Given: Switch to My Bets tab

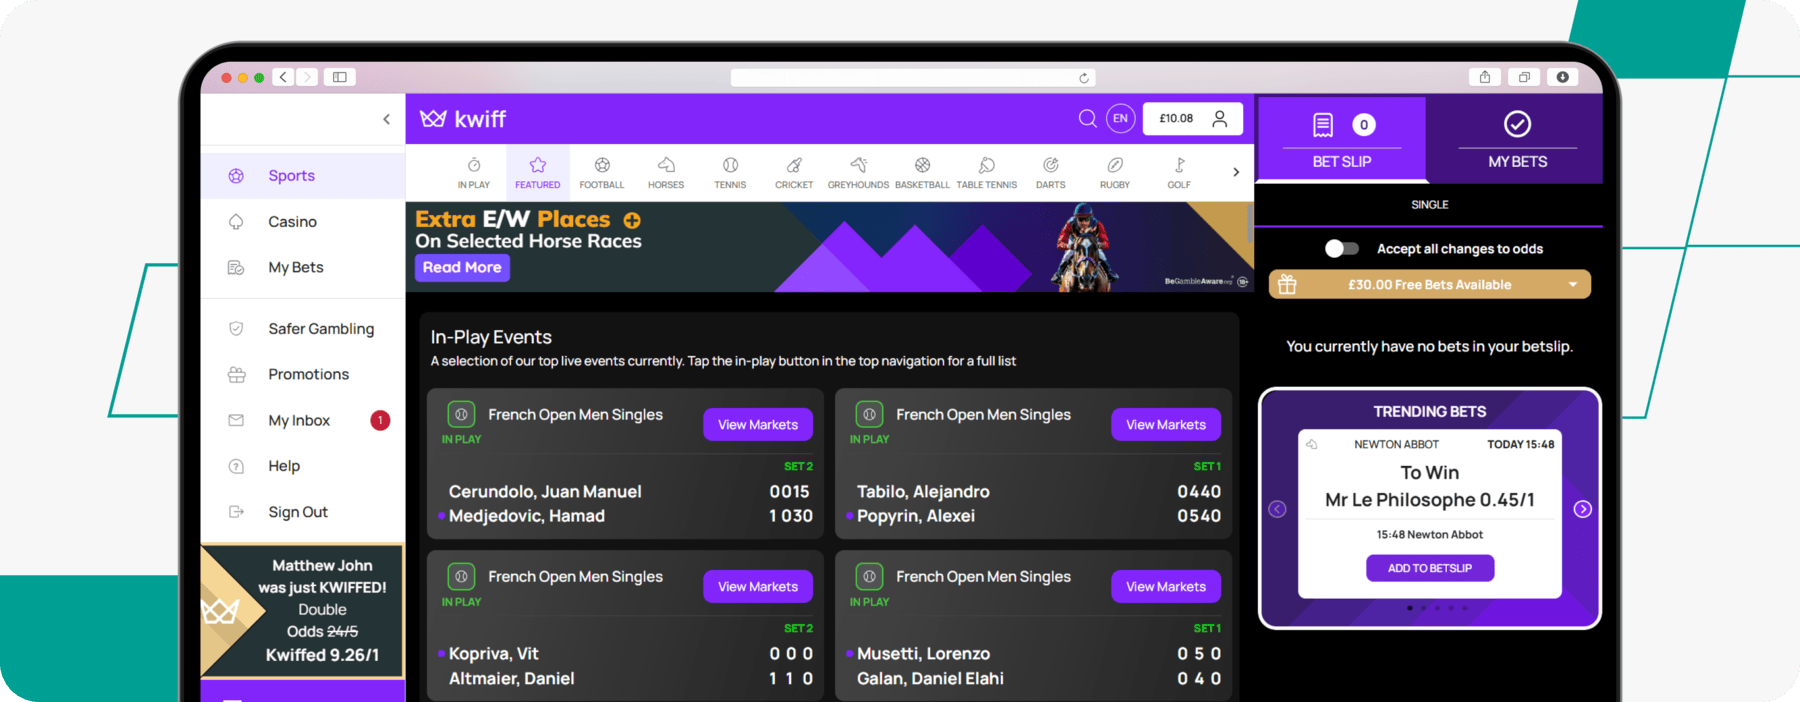Looking at the screenshot, I should coord(1517,140).
